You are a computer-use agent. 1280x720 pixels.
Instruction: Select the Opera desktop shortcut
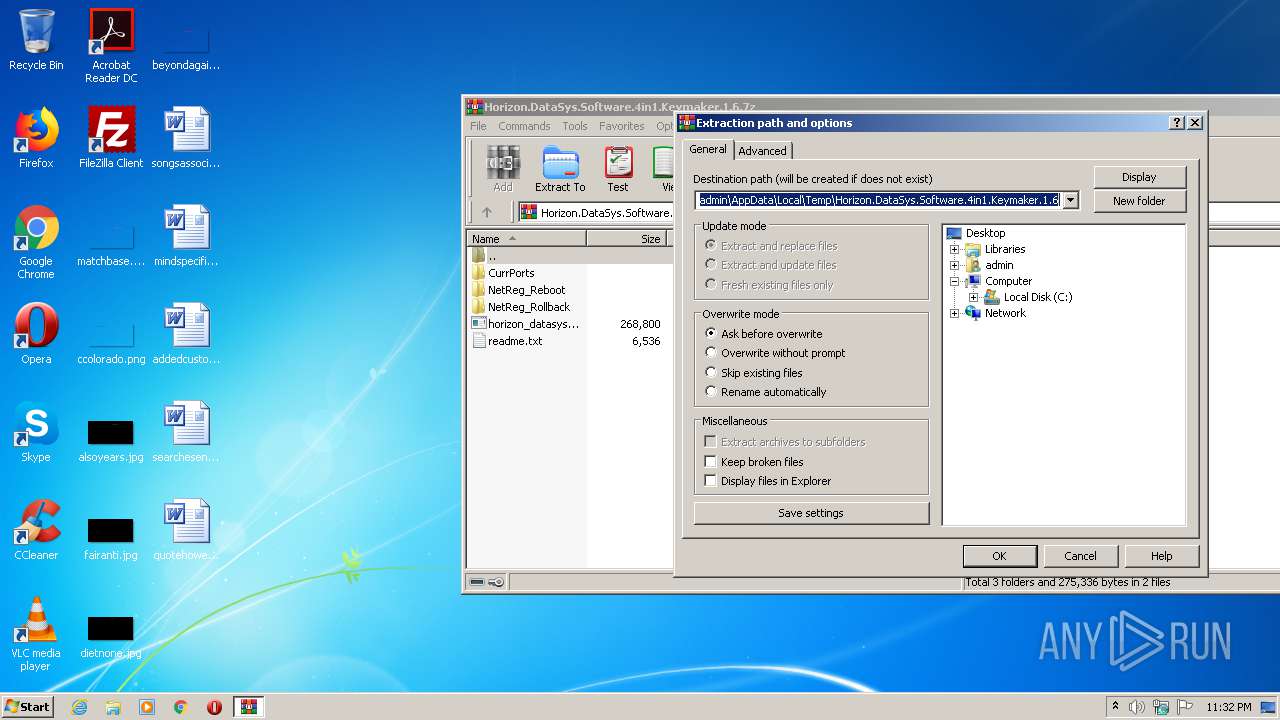click(x=36, y=334)
